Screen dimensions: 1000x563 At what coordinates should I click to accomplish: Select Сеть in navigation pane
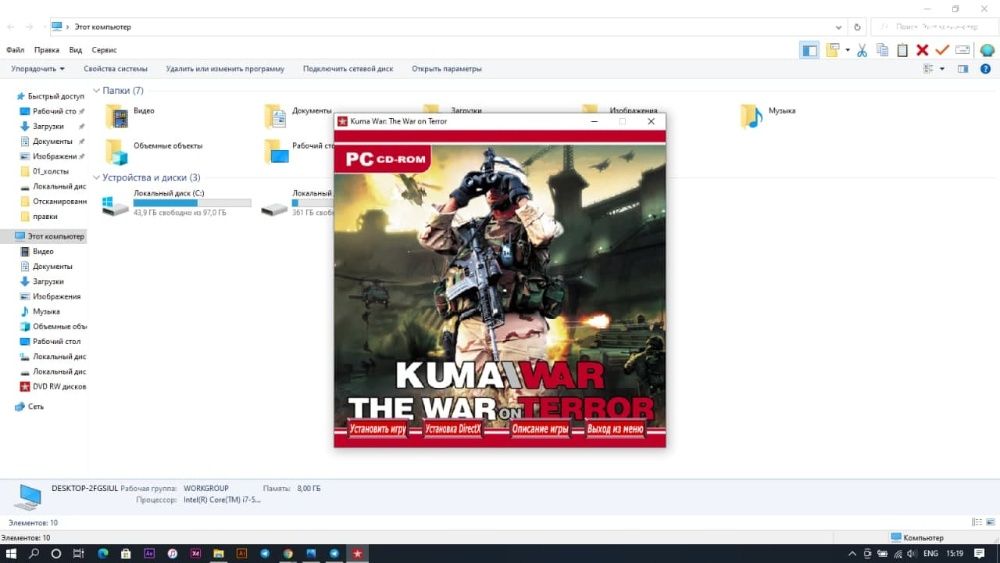29,406
